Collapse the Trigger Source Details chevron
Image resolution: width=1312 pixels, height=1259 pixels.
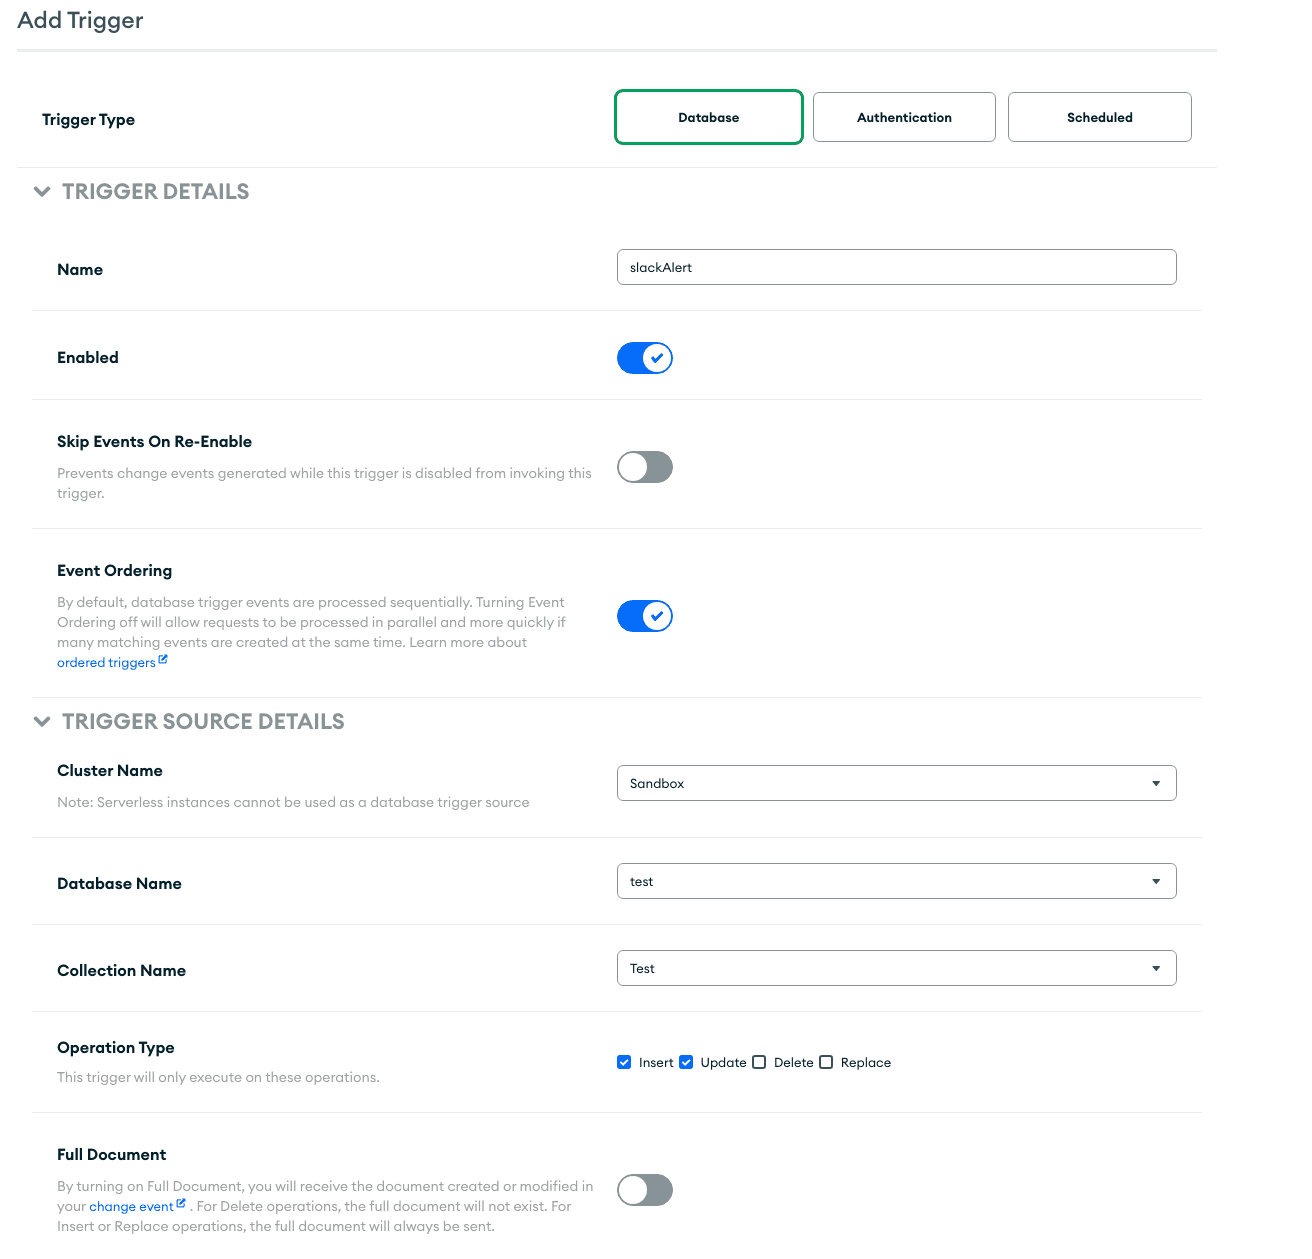pyautogui.click(x=42, y=721)
